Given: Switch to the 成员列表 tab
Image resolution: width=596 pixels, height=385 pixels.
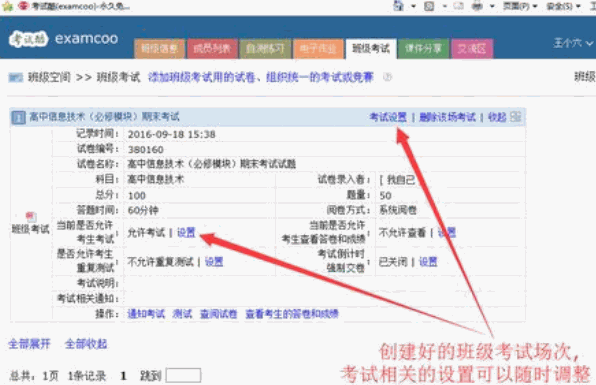Looking at the screenshot, I should tap(212, 49).
